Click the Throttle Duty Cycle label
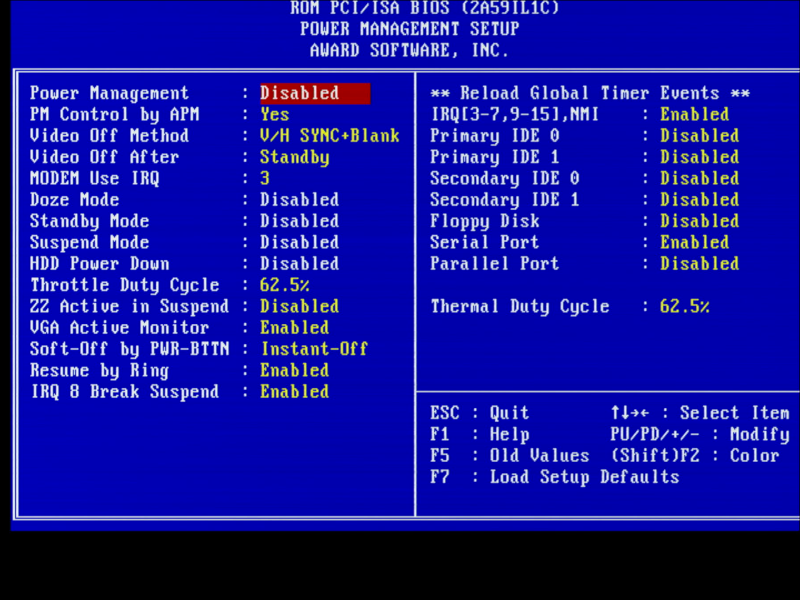800x600 pixels. click(x=124, y=285)
